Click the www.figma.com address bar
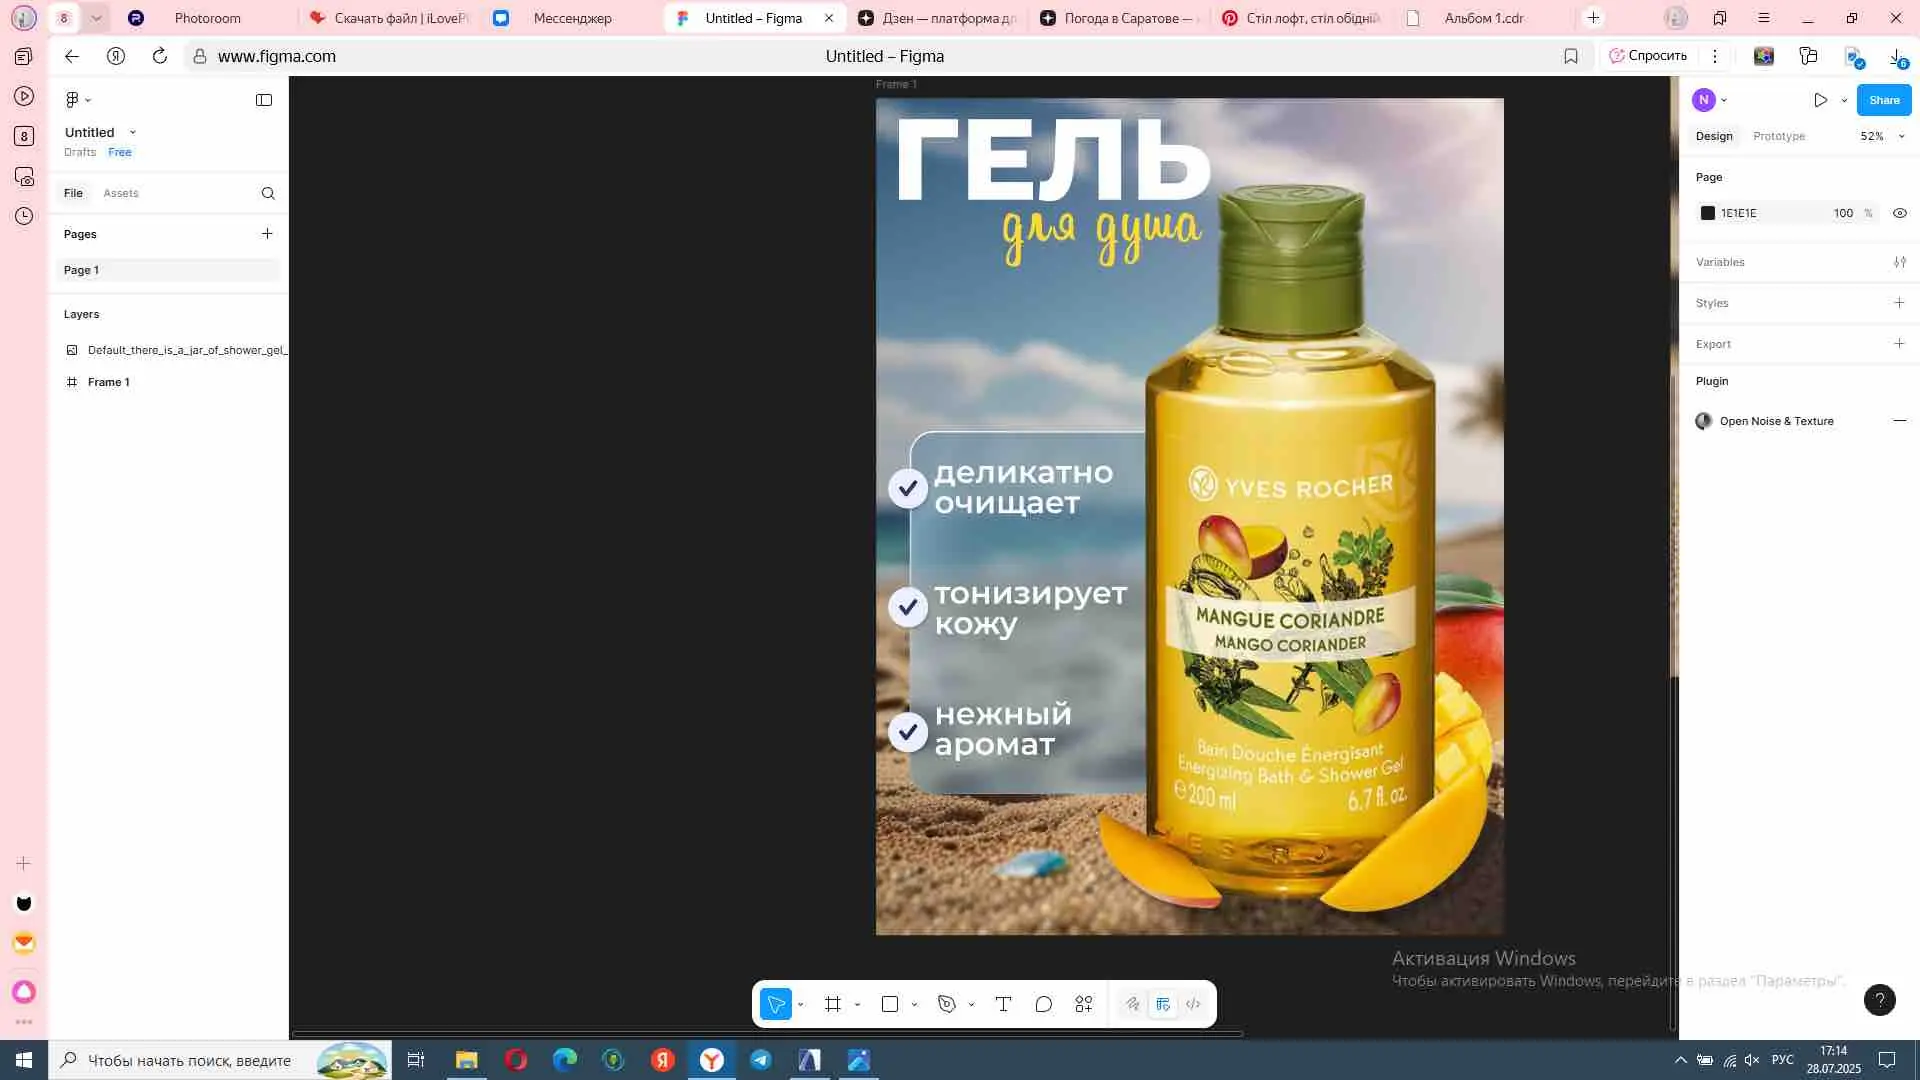 click(277, 56)
